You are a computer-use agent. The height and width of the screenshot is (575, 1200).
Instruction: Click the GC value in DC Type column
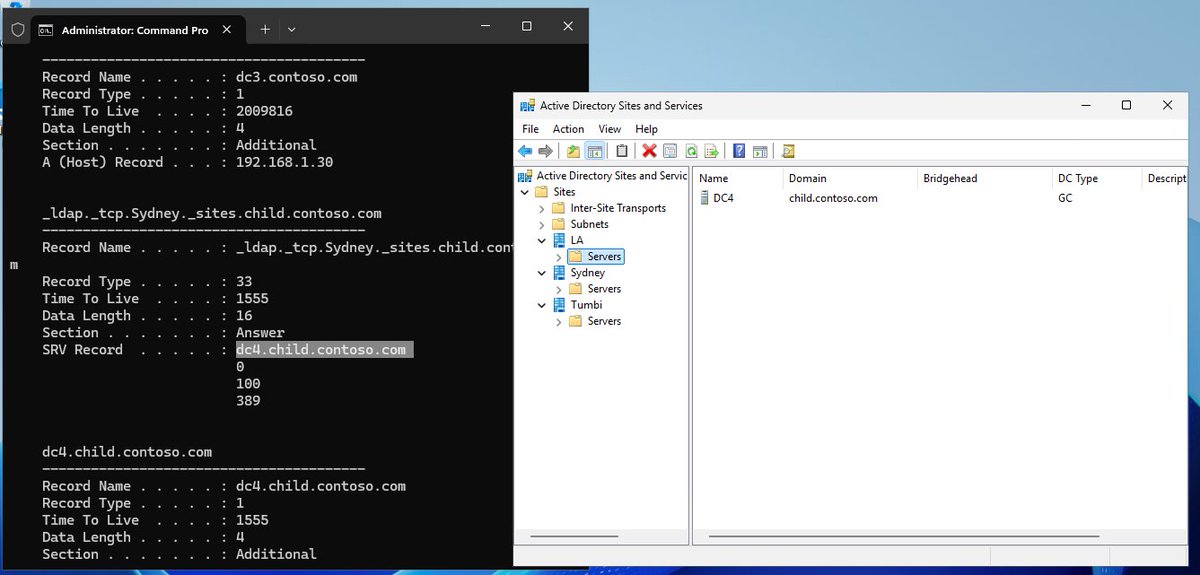[x=1065, y=198]
